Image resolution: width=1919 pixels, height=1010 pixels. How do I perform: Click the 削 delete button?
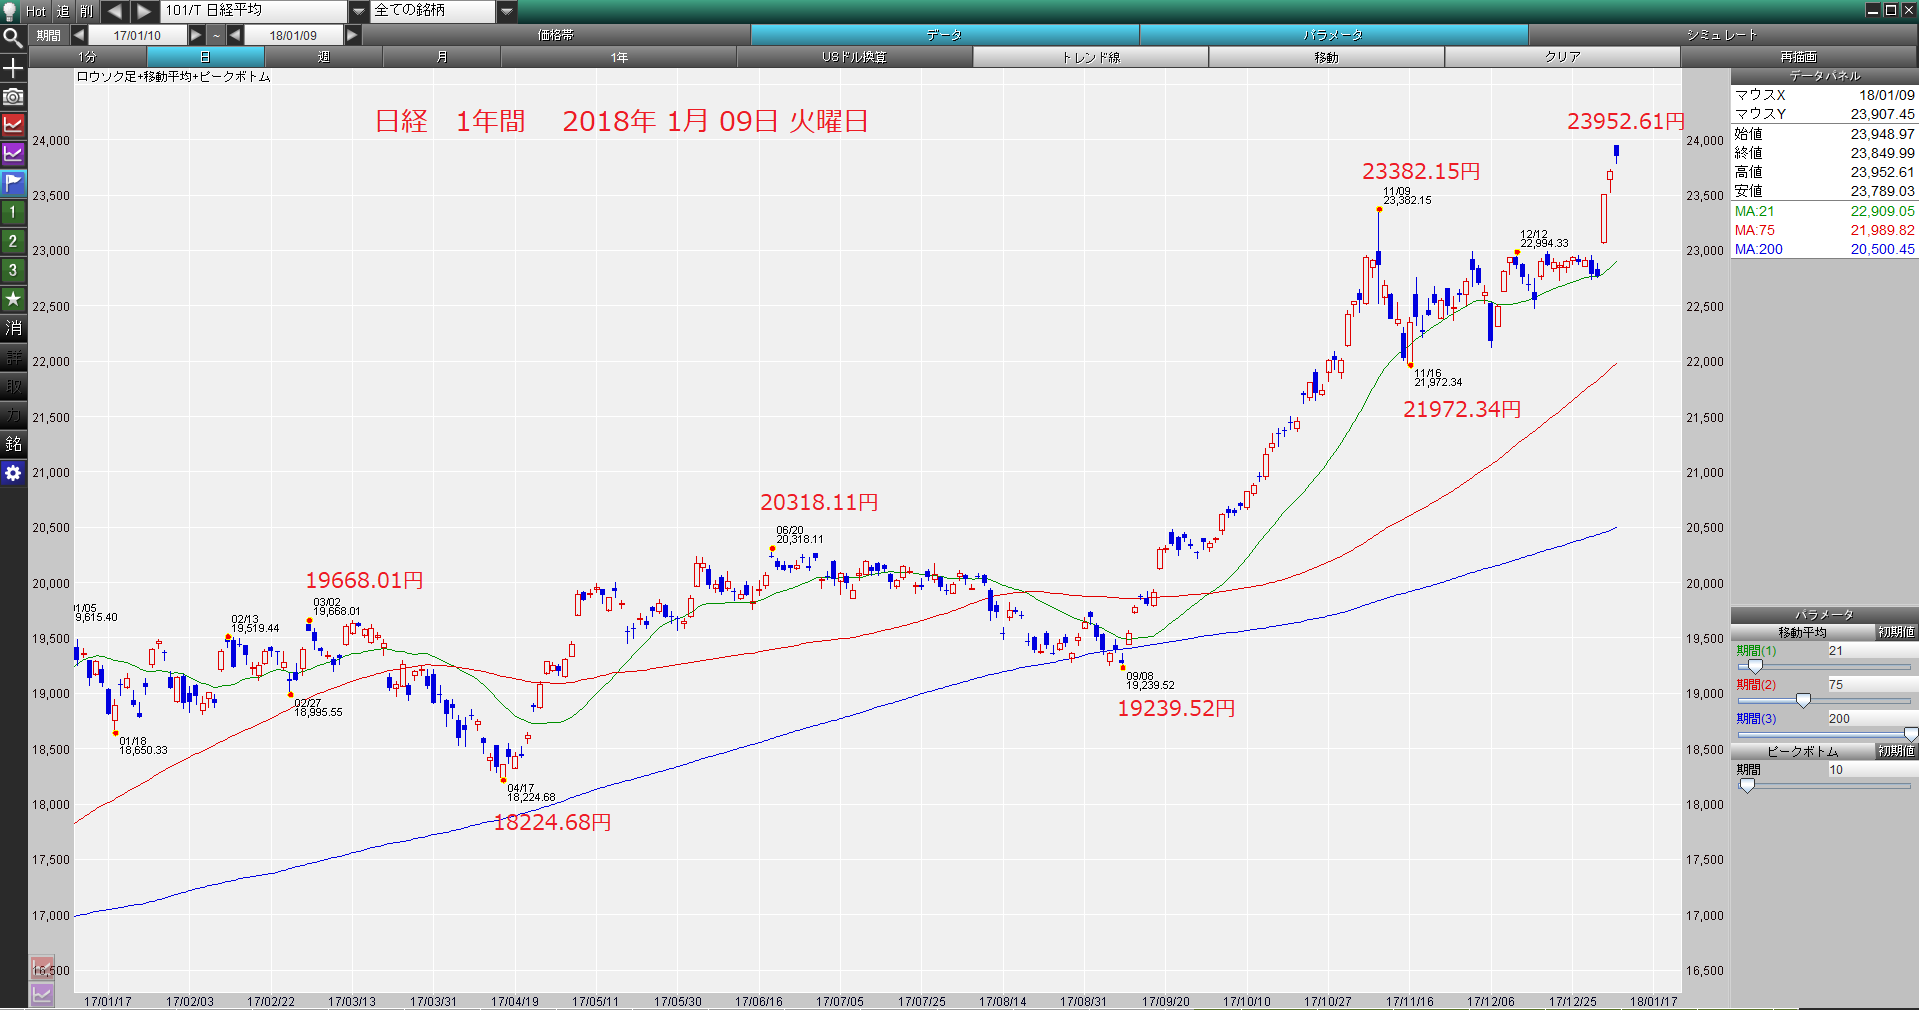click(x=87, y=11)
